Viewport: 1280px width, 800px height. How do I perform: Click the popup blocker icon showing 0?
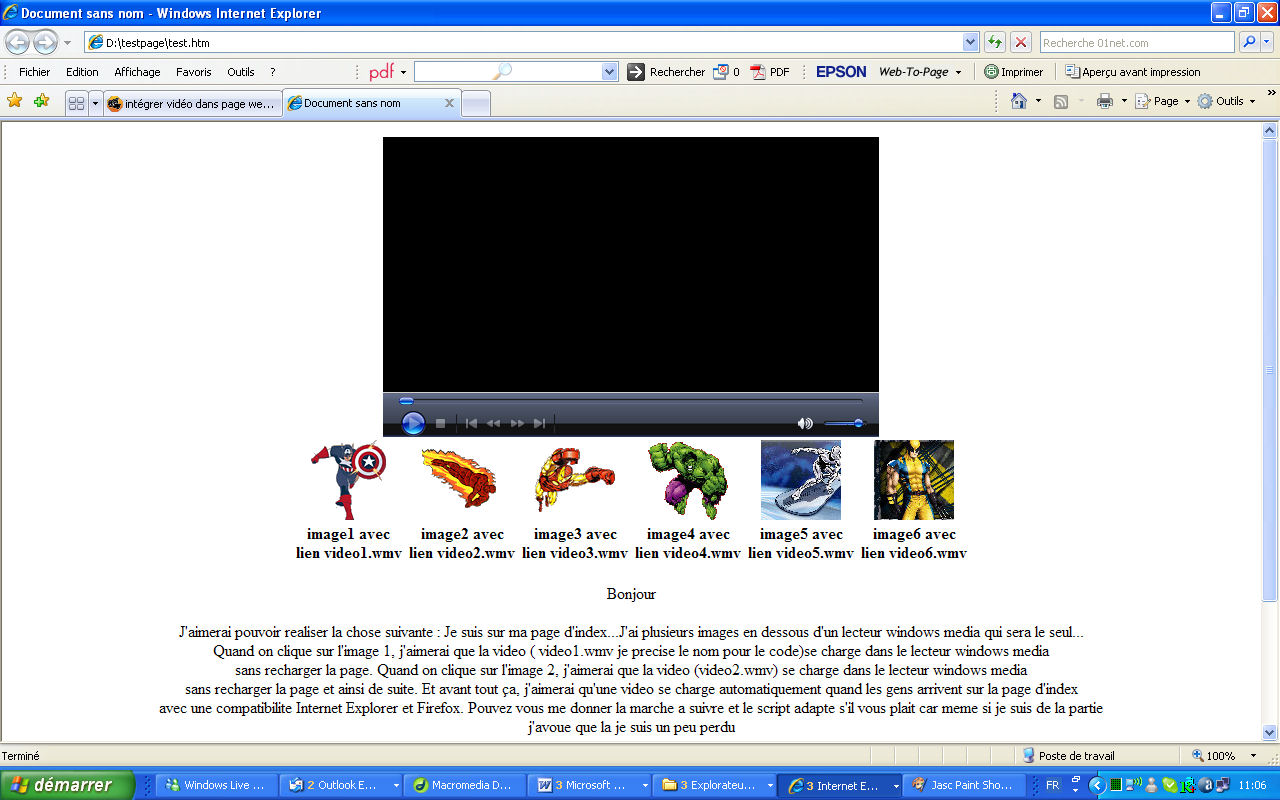point(726,72)
